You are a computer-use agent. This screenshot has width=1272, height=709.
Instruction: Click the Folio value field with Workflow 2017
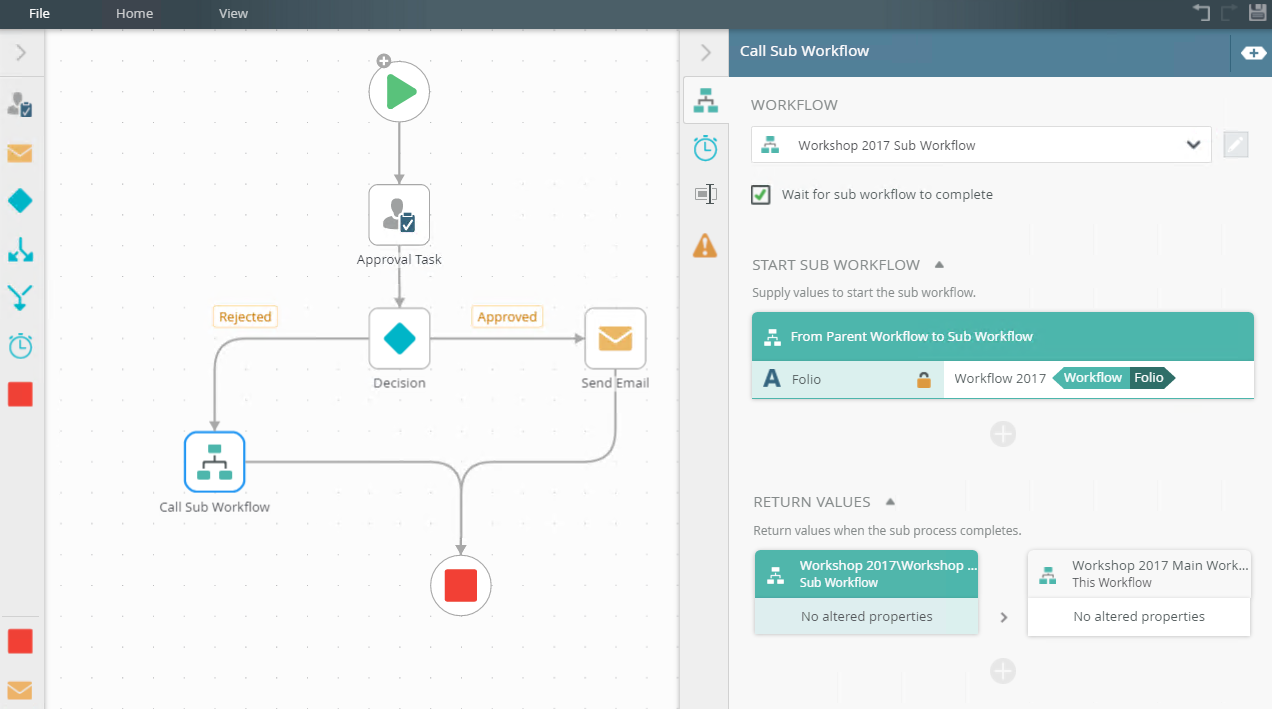click(x=1099, y=379)
